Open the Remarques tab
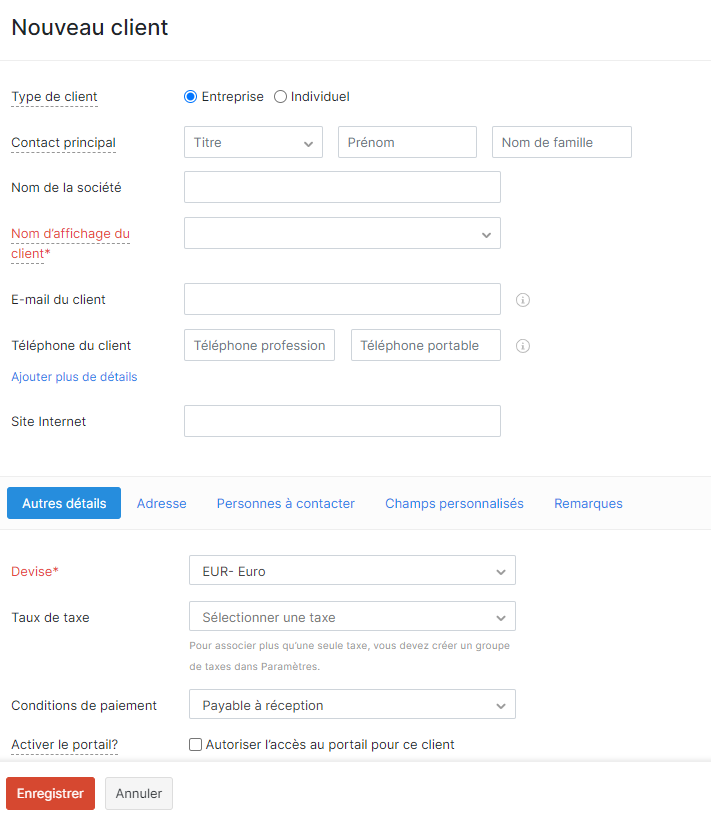This screenshot has width=711, height=817. [588, 503]
